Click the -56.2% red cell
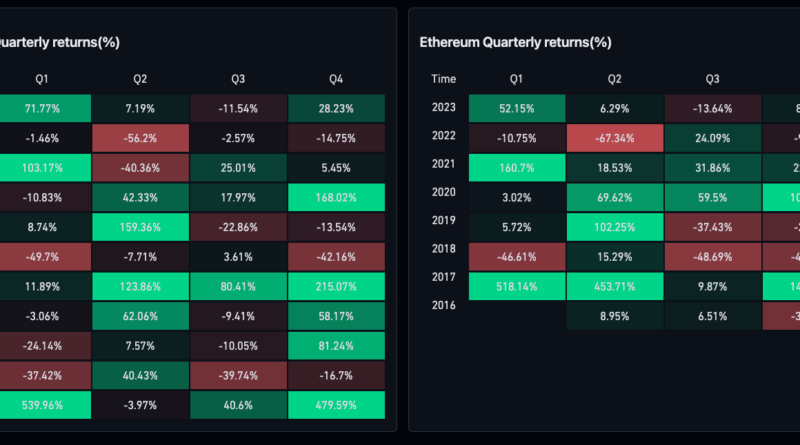800x445 pixels. [139, 138]
